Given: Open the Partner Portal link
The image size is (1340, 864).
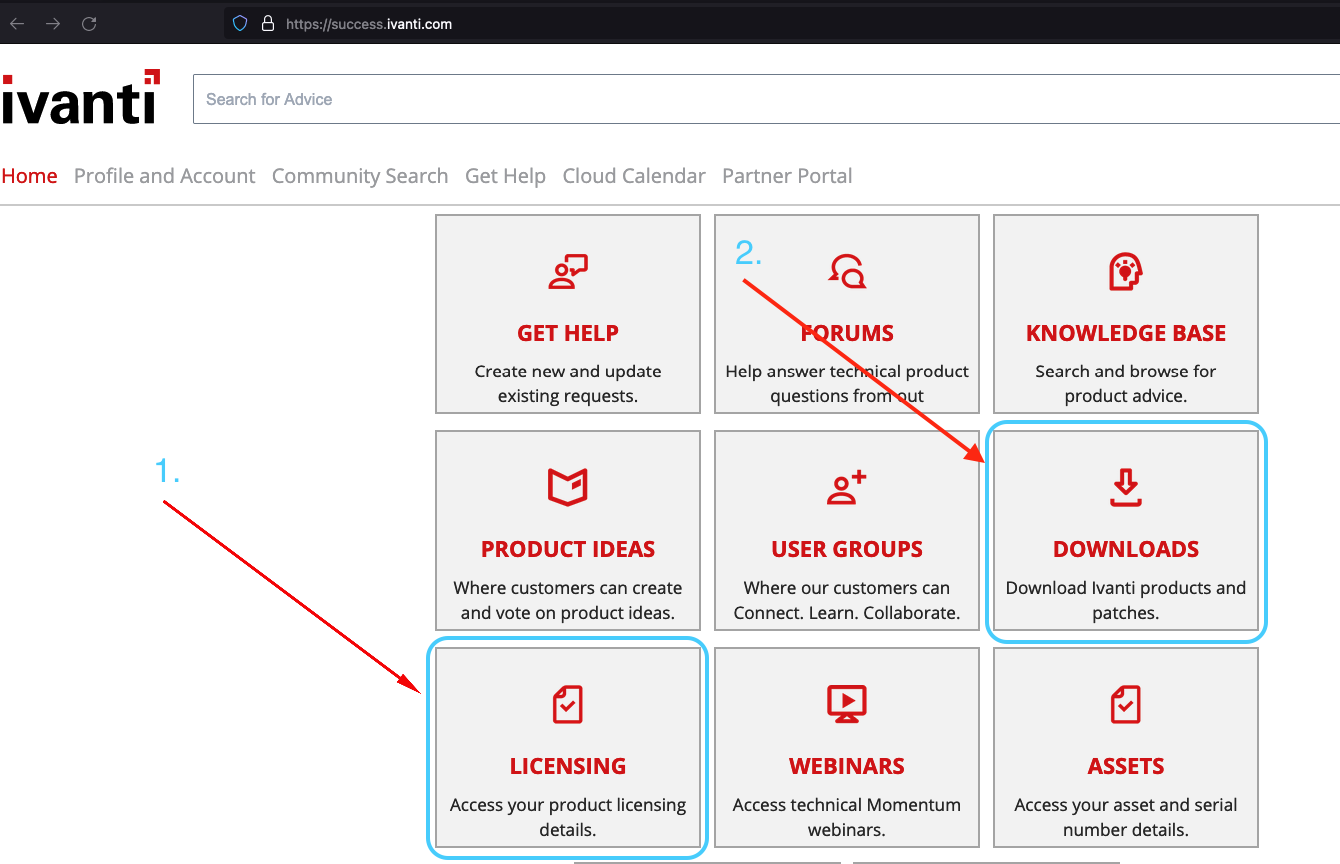Looking at the screenshot, I should 787,175.
